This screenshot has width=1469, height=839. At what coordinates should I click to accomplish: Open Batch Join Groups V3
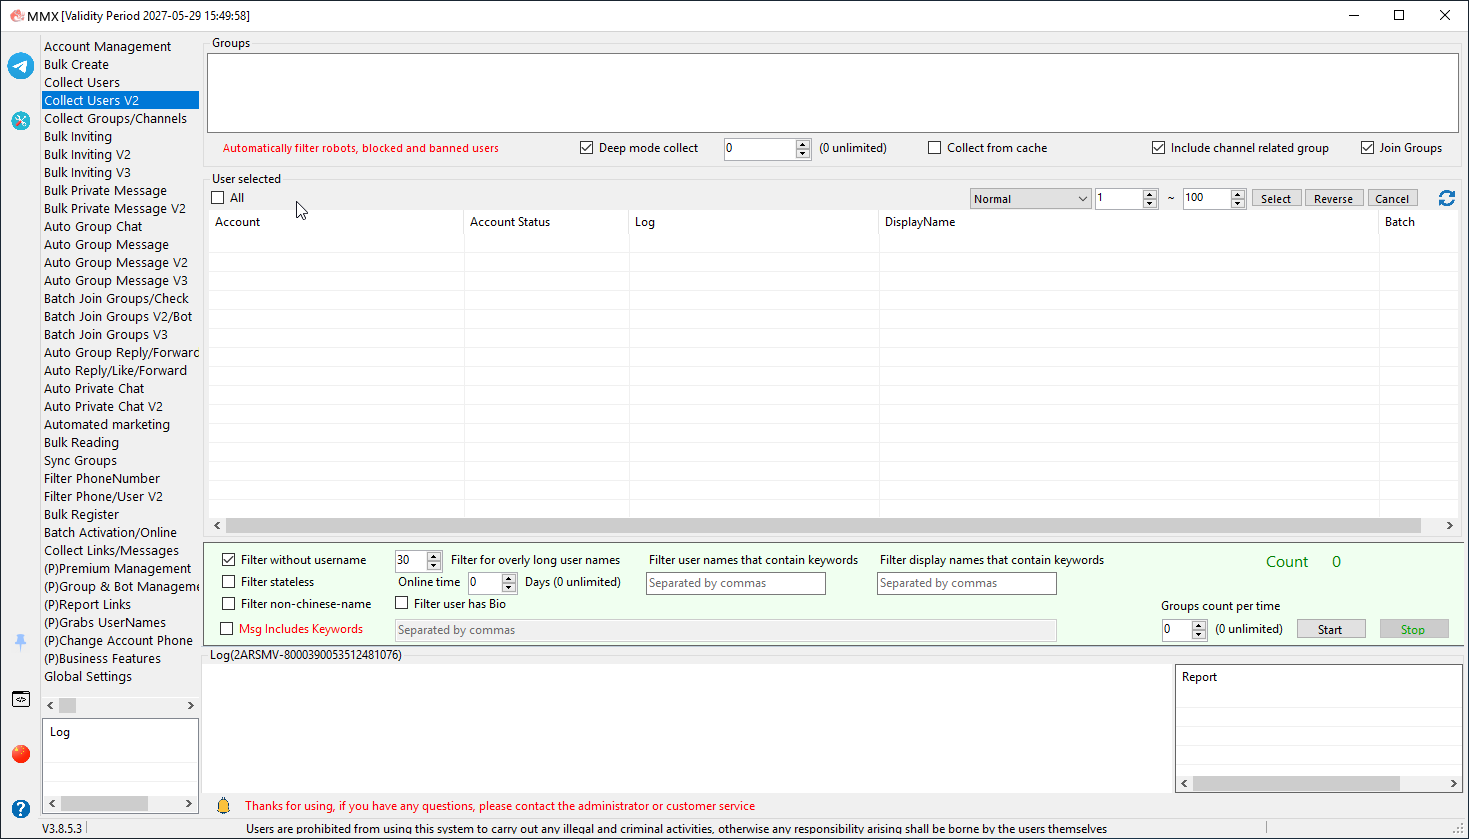pos(105,334)
